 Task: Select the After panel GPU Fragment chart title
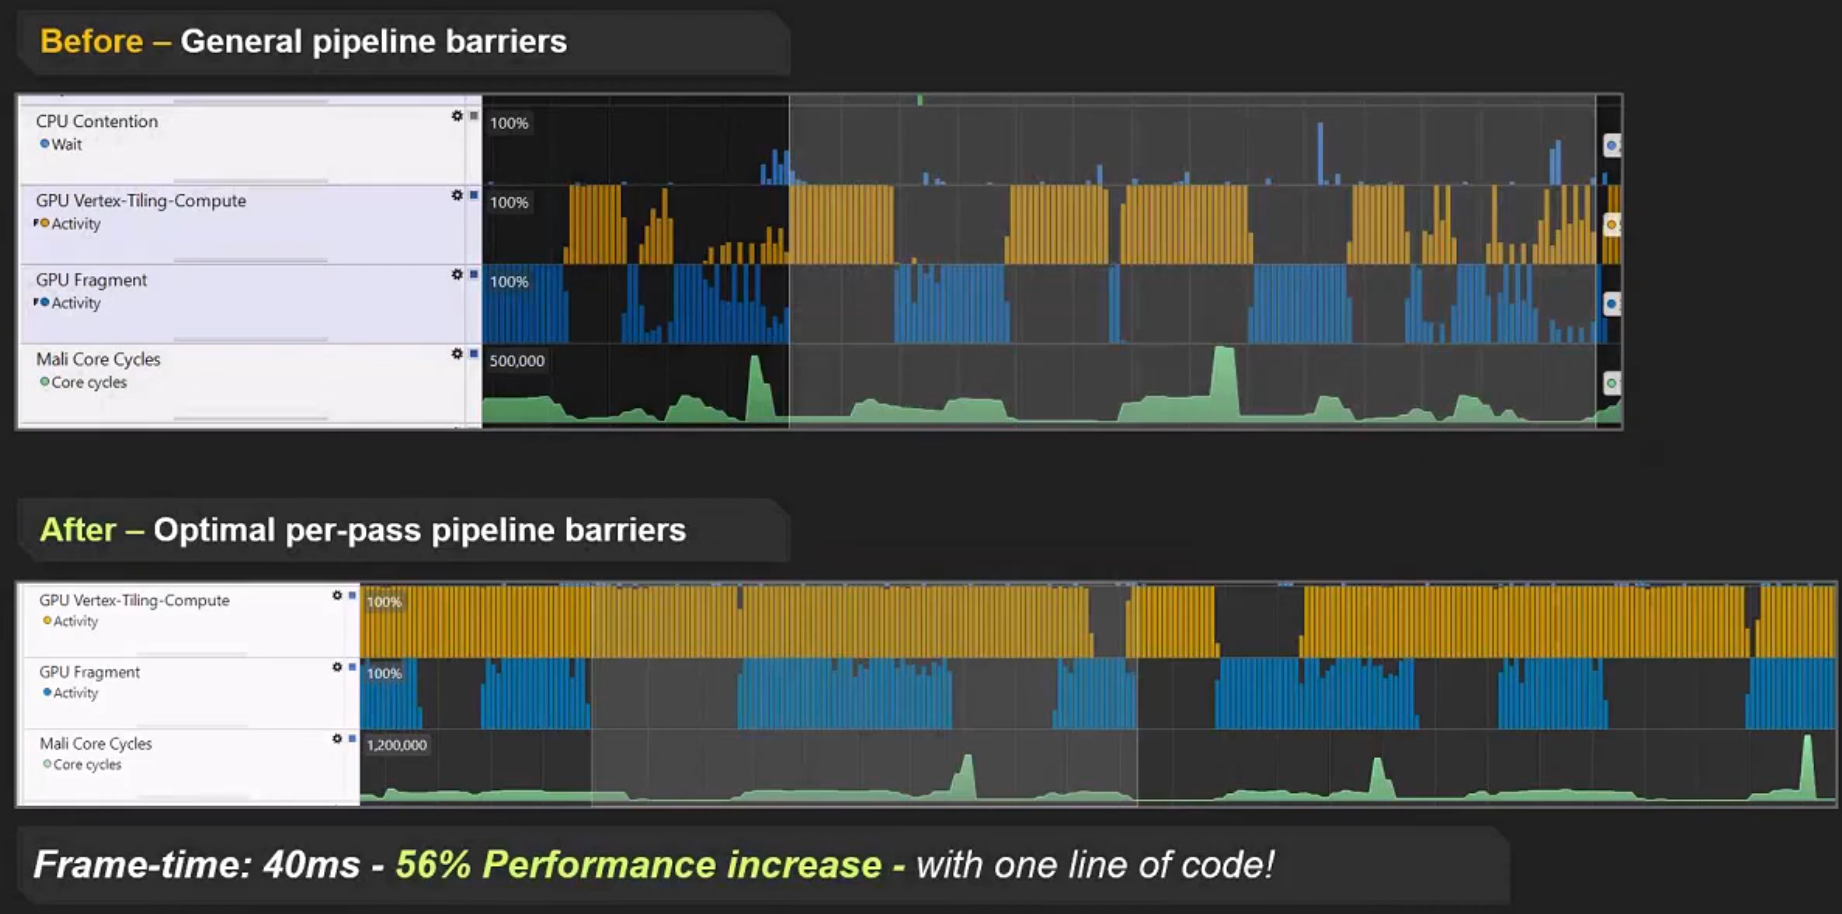(x=89, y=672)
